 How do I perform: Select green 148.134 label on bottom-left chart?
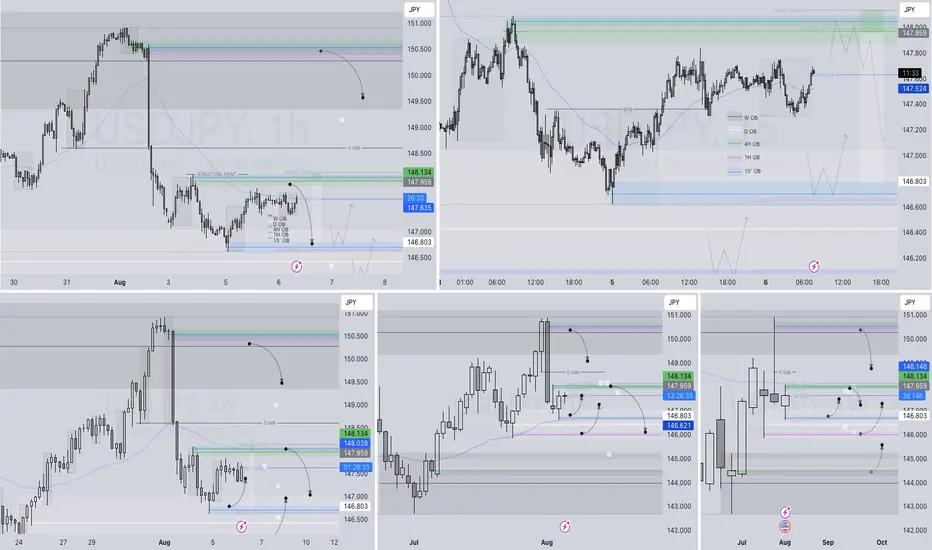click(355, 433)
